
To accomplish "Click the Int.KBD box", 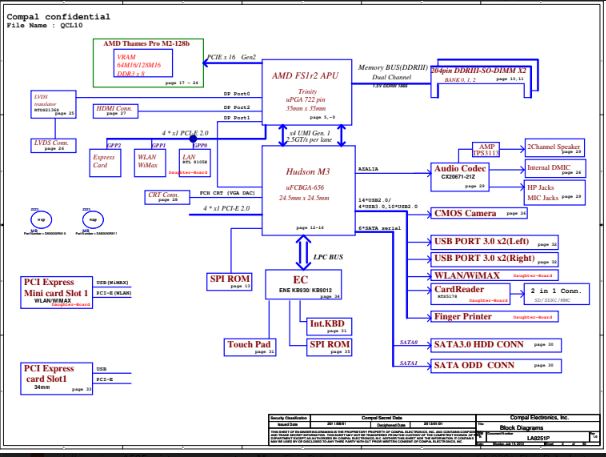I will click(x=329, y=326).
